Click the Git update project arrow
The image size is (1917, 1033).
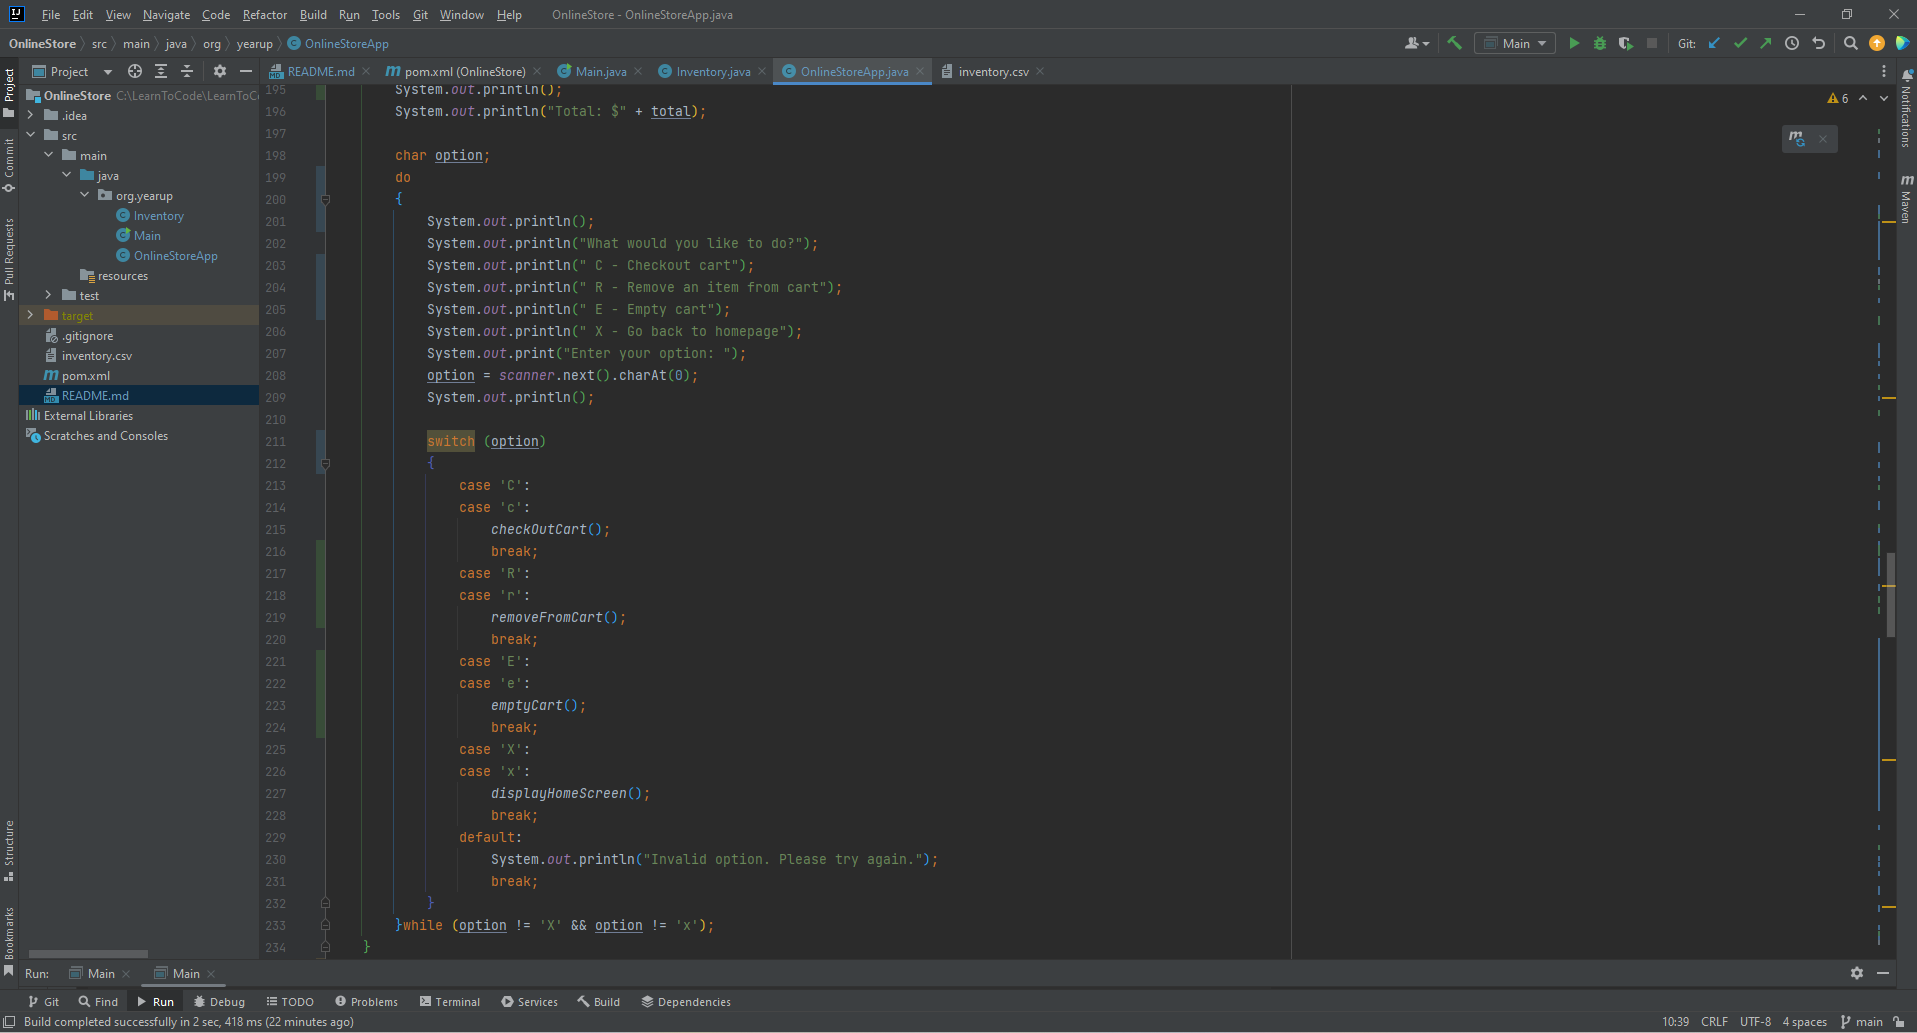click(1714, 43)
